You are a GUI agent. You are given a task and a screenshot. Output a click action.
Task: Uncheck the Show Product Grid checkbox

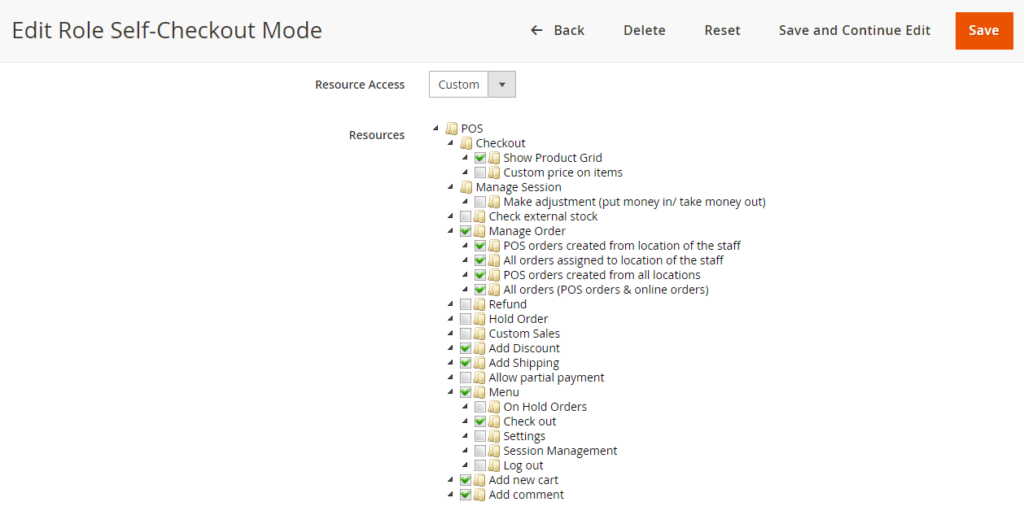coord(480,158)
